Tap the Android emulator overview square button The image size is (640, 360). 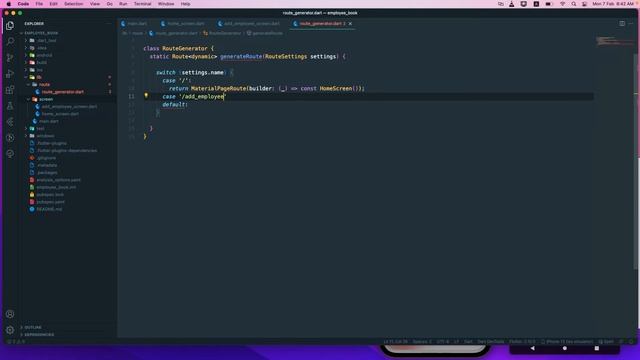597,348
